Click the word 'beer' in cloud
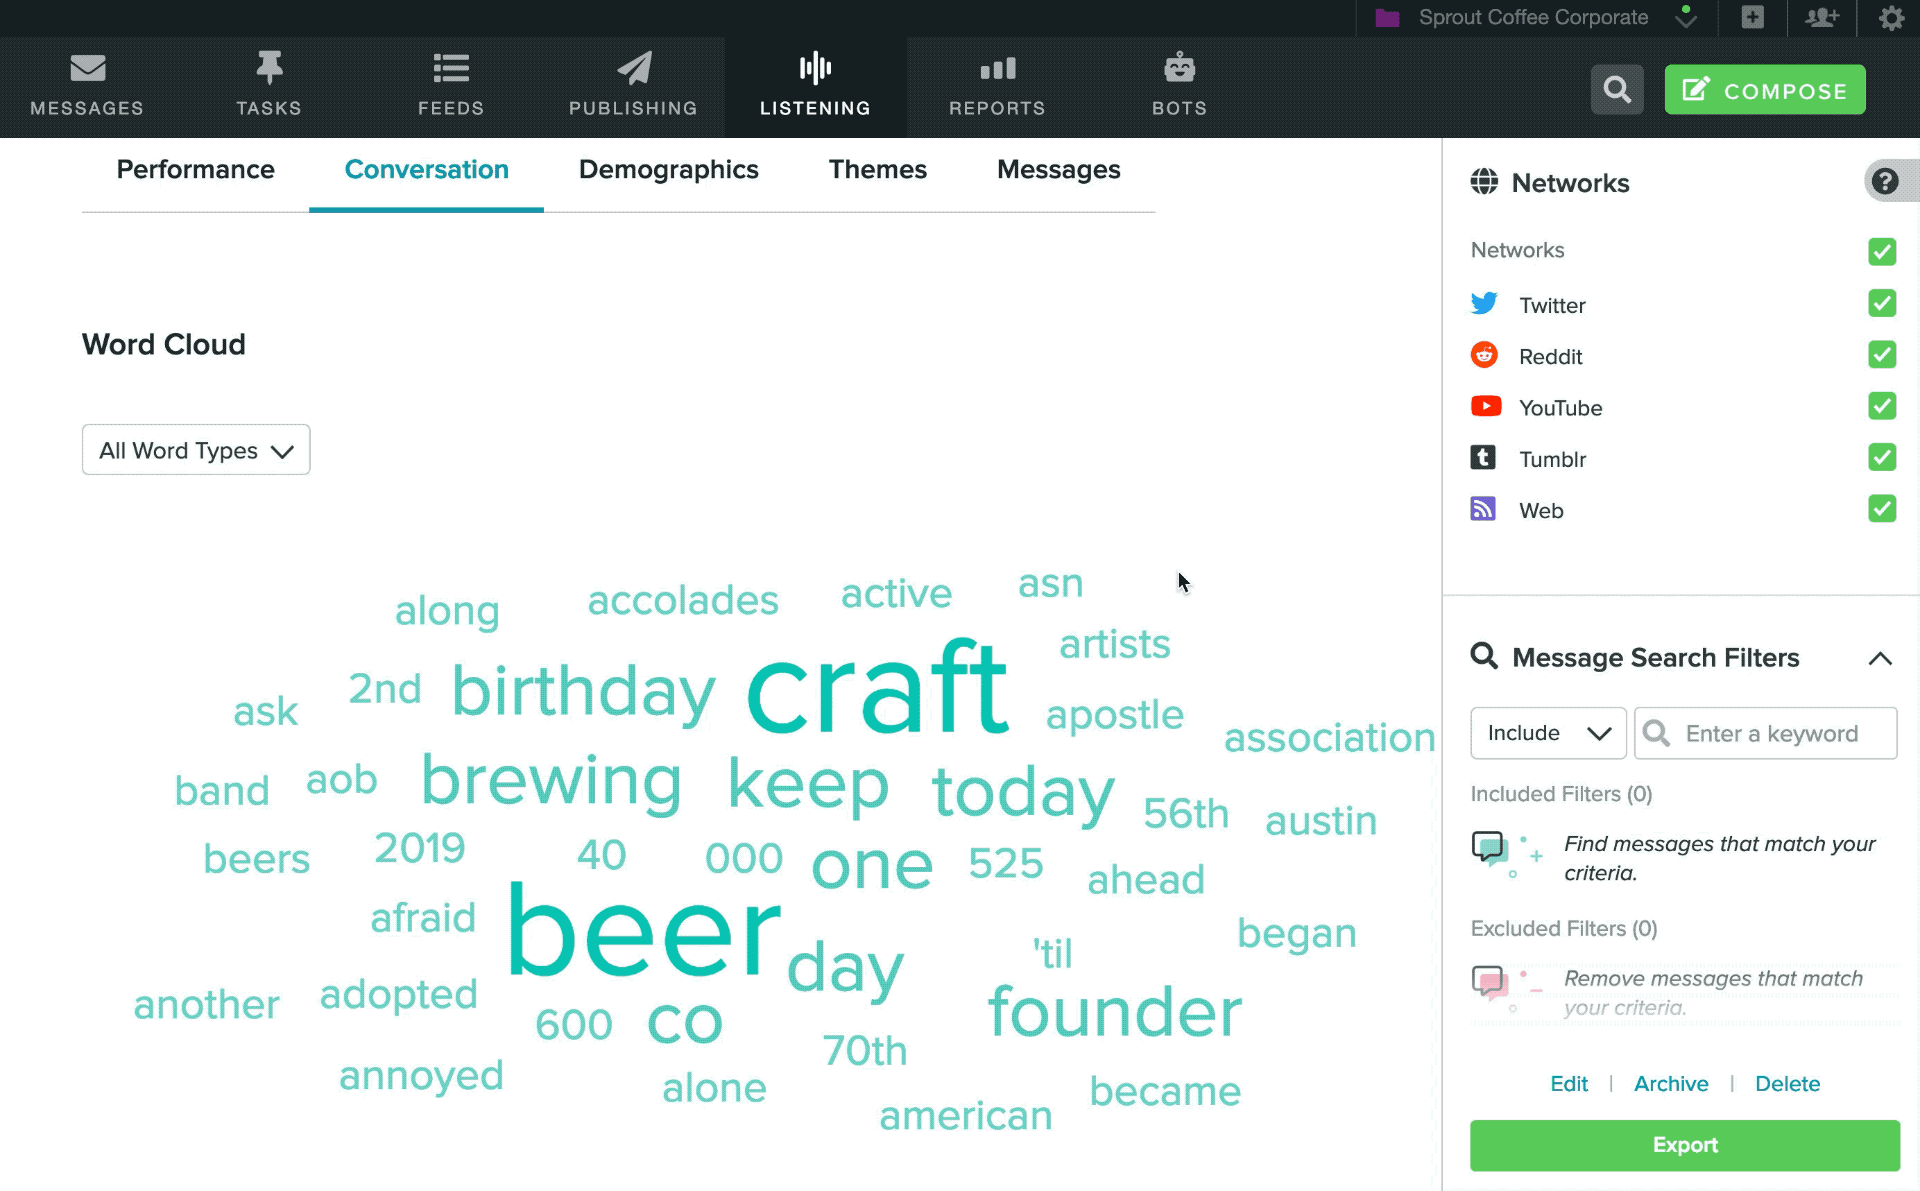Screen dimensions: 1920x1191 pos(644,932)
